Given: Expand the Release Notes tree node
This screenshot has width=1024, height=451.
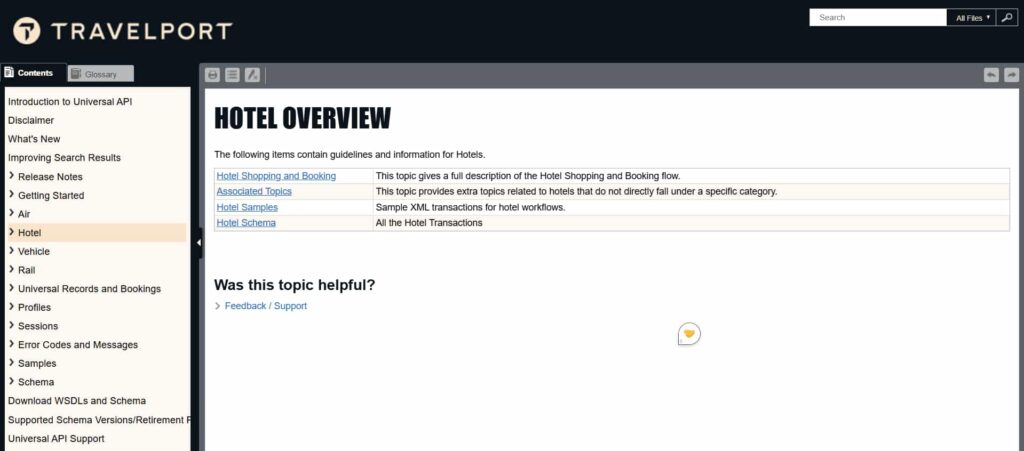Looking at the screenshot, I should click(12, 176).
